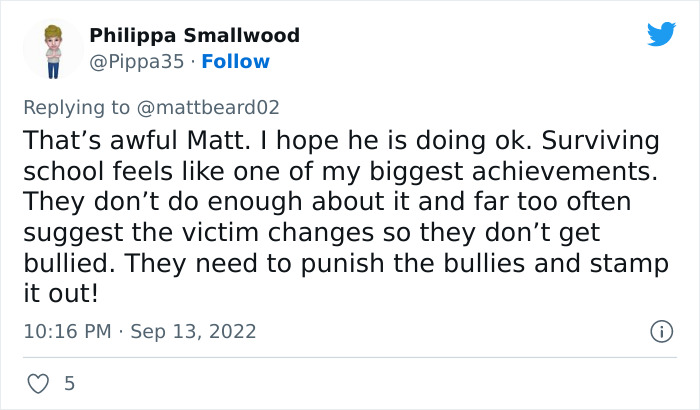Click the Twitter bird logo
The width and height of the screenshot is (700, 410).
coord(661,34)
